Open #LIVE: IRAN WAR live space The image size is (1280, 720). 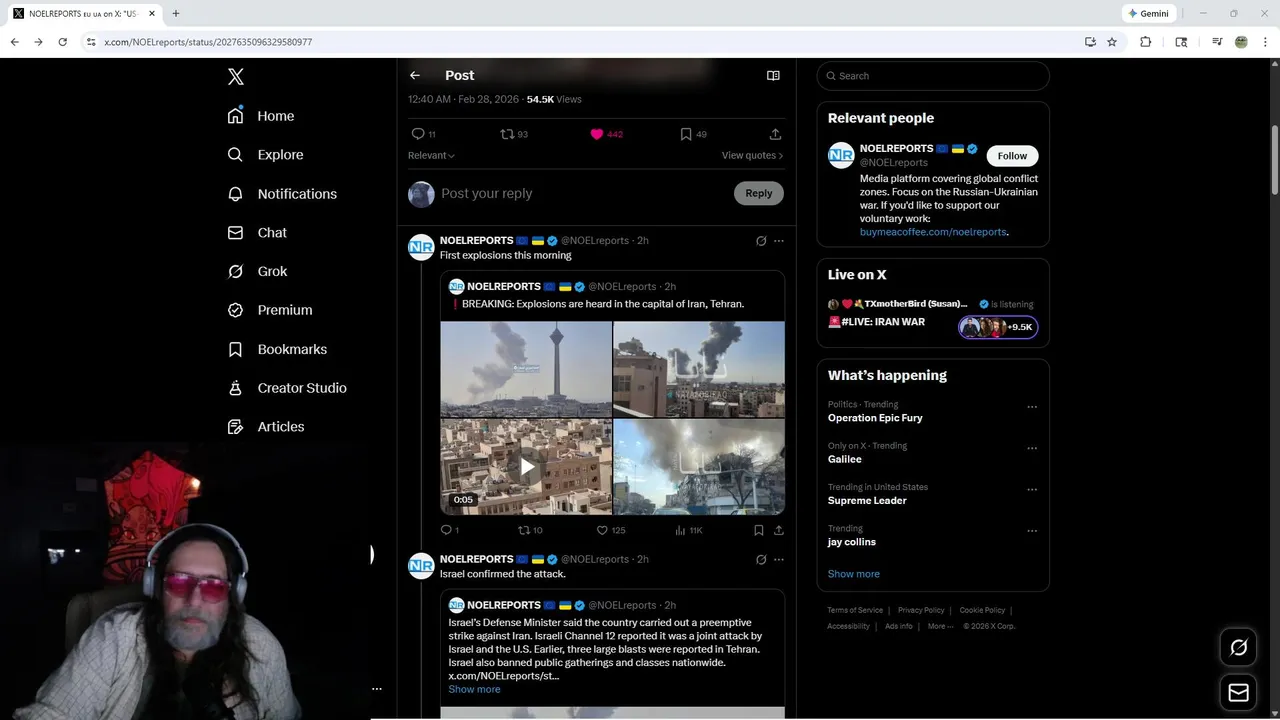click(877, 322)
